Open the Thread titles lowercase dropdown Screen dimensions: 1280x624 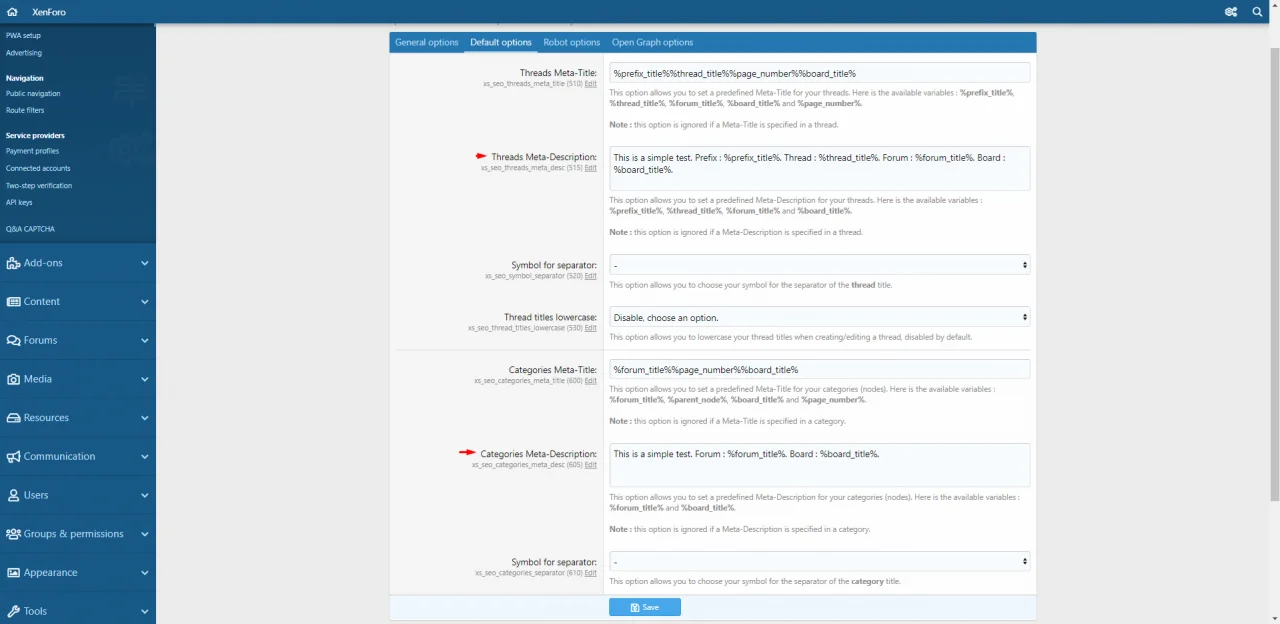click(819, 317)
